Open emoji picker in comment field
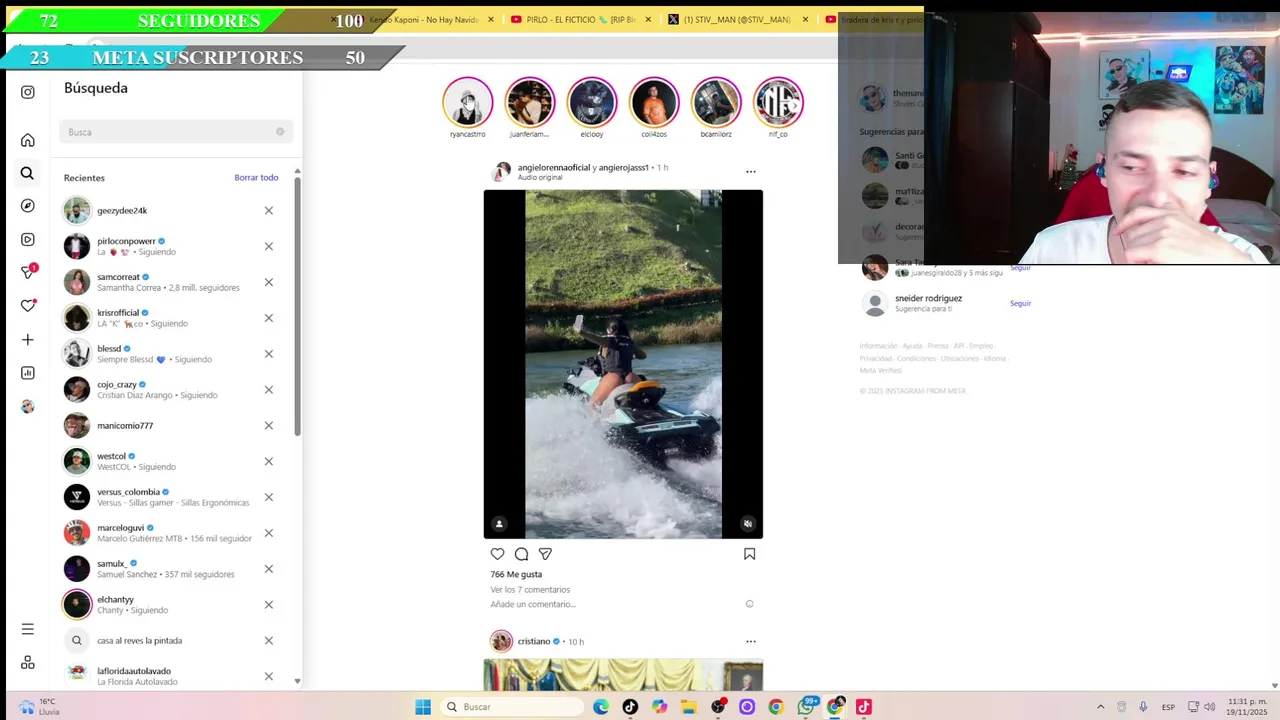 749,604
